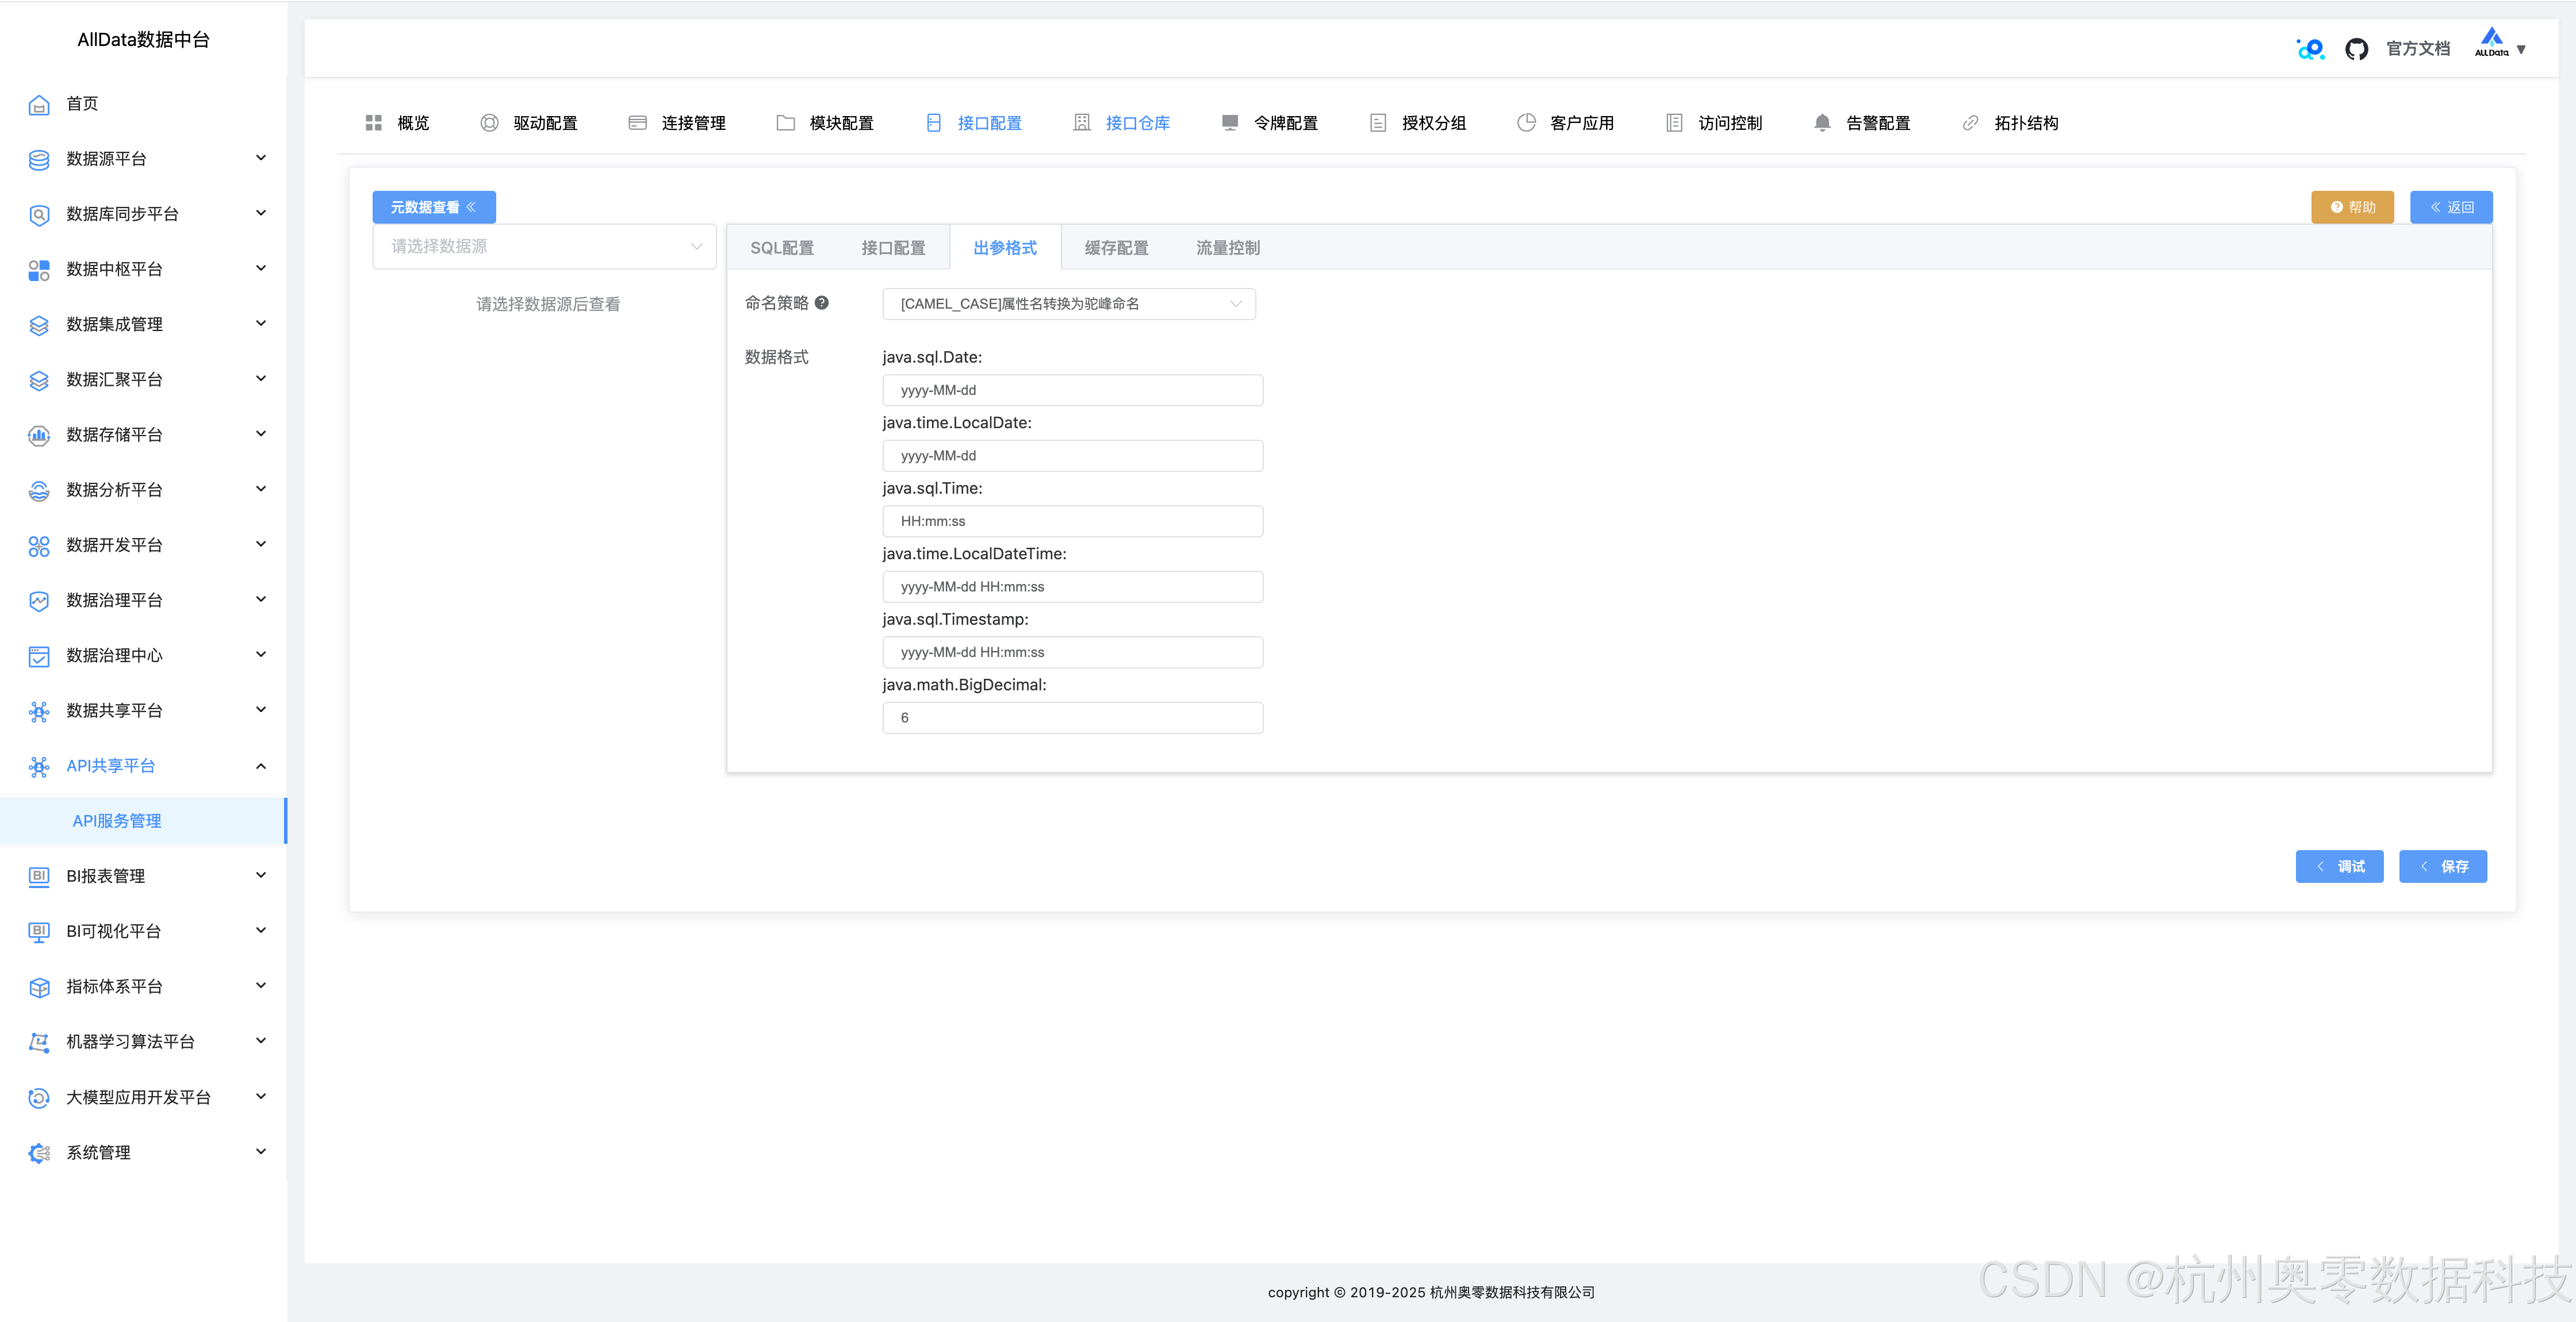Screen dimensions: 2576x1322
Task: Click the java.math.BigDecimal input field
Action: 1072,718
